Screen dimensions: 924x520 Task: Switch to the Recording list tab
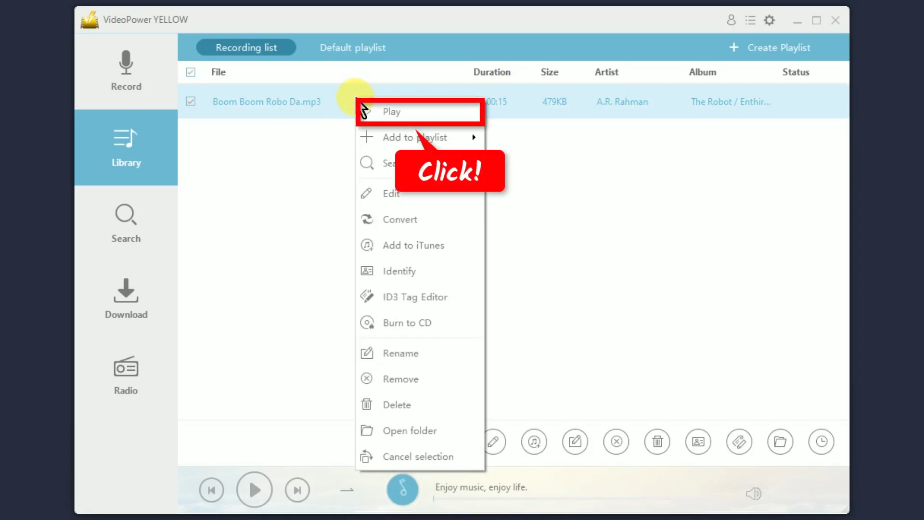(x=246, y=48)
